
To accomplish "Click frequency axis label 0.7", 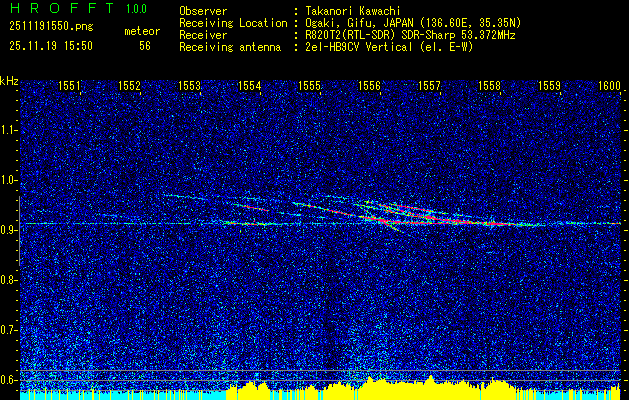I will coord(8,330).
